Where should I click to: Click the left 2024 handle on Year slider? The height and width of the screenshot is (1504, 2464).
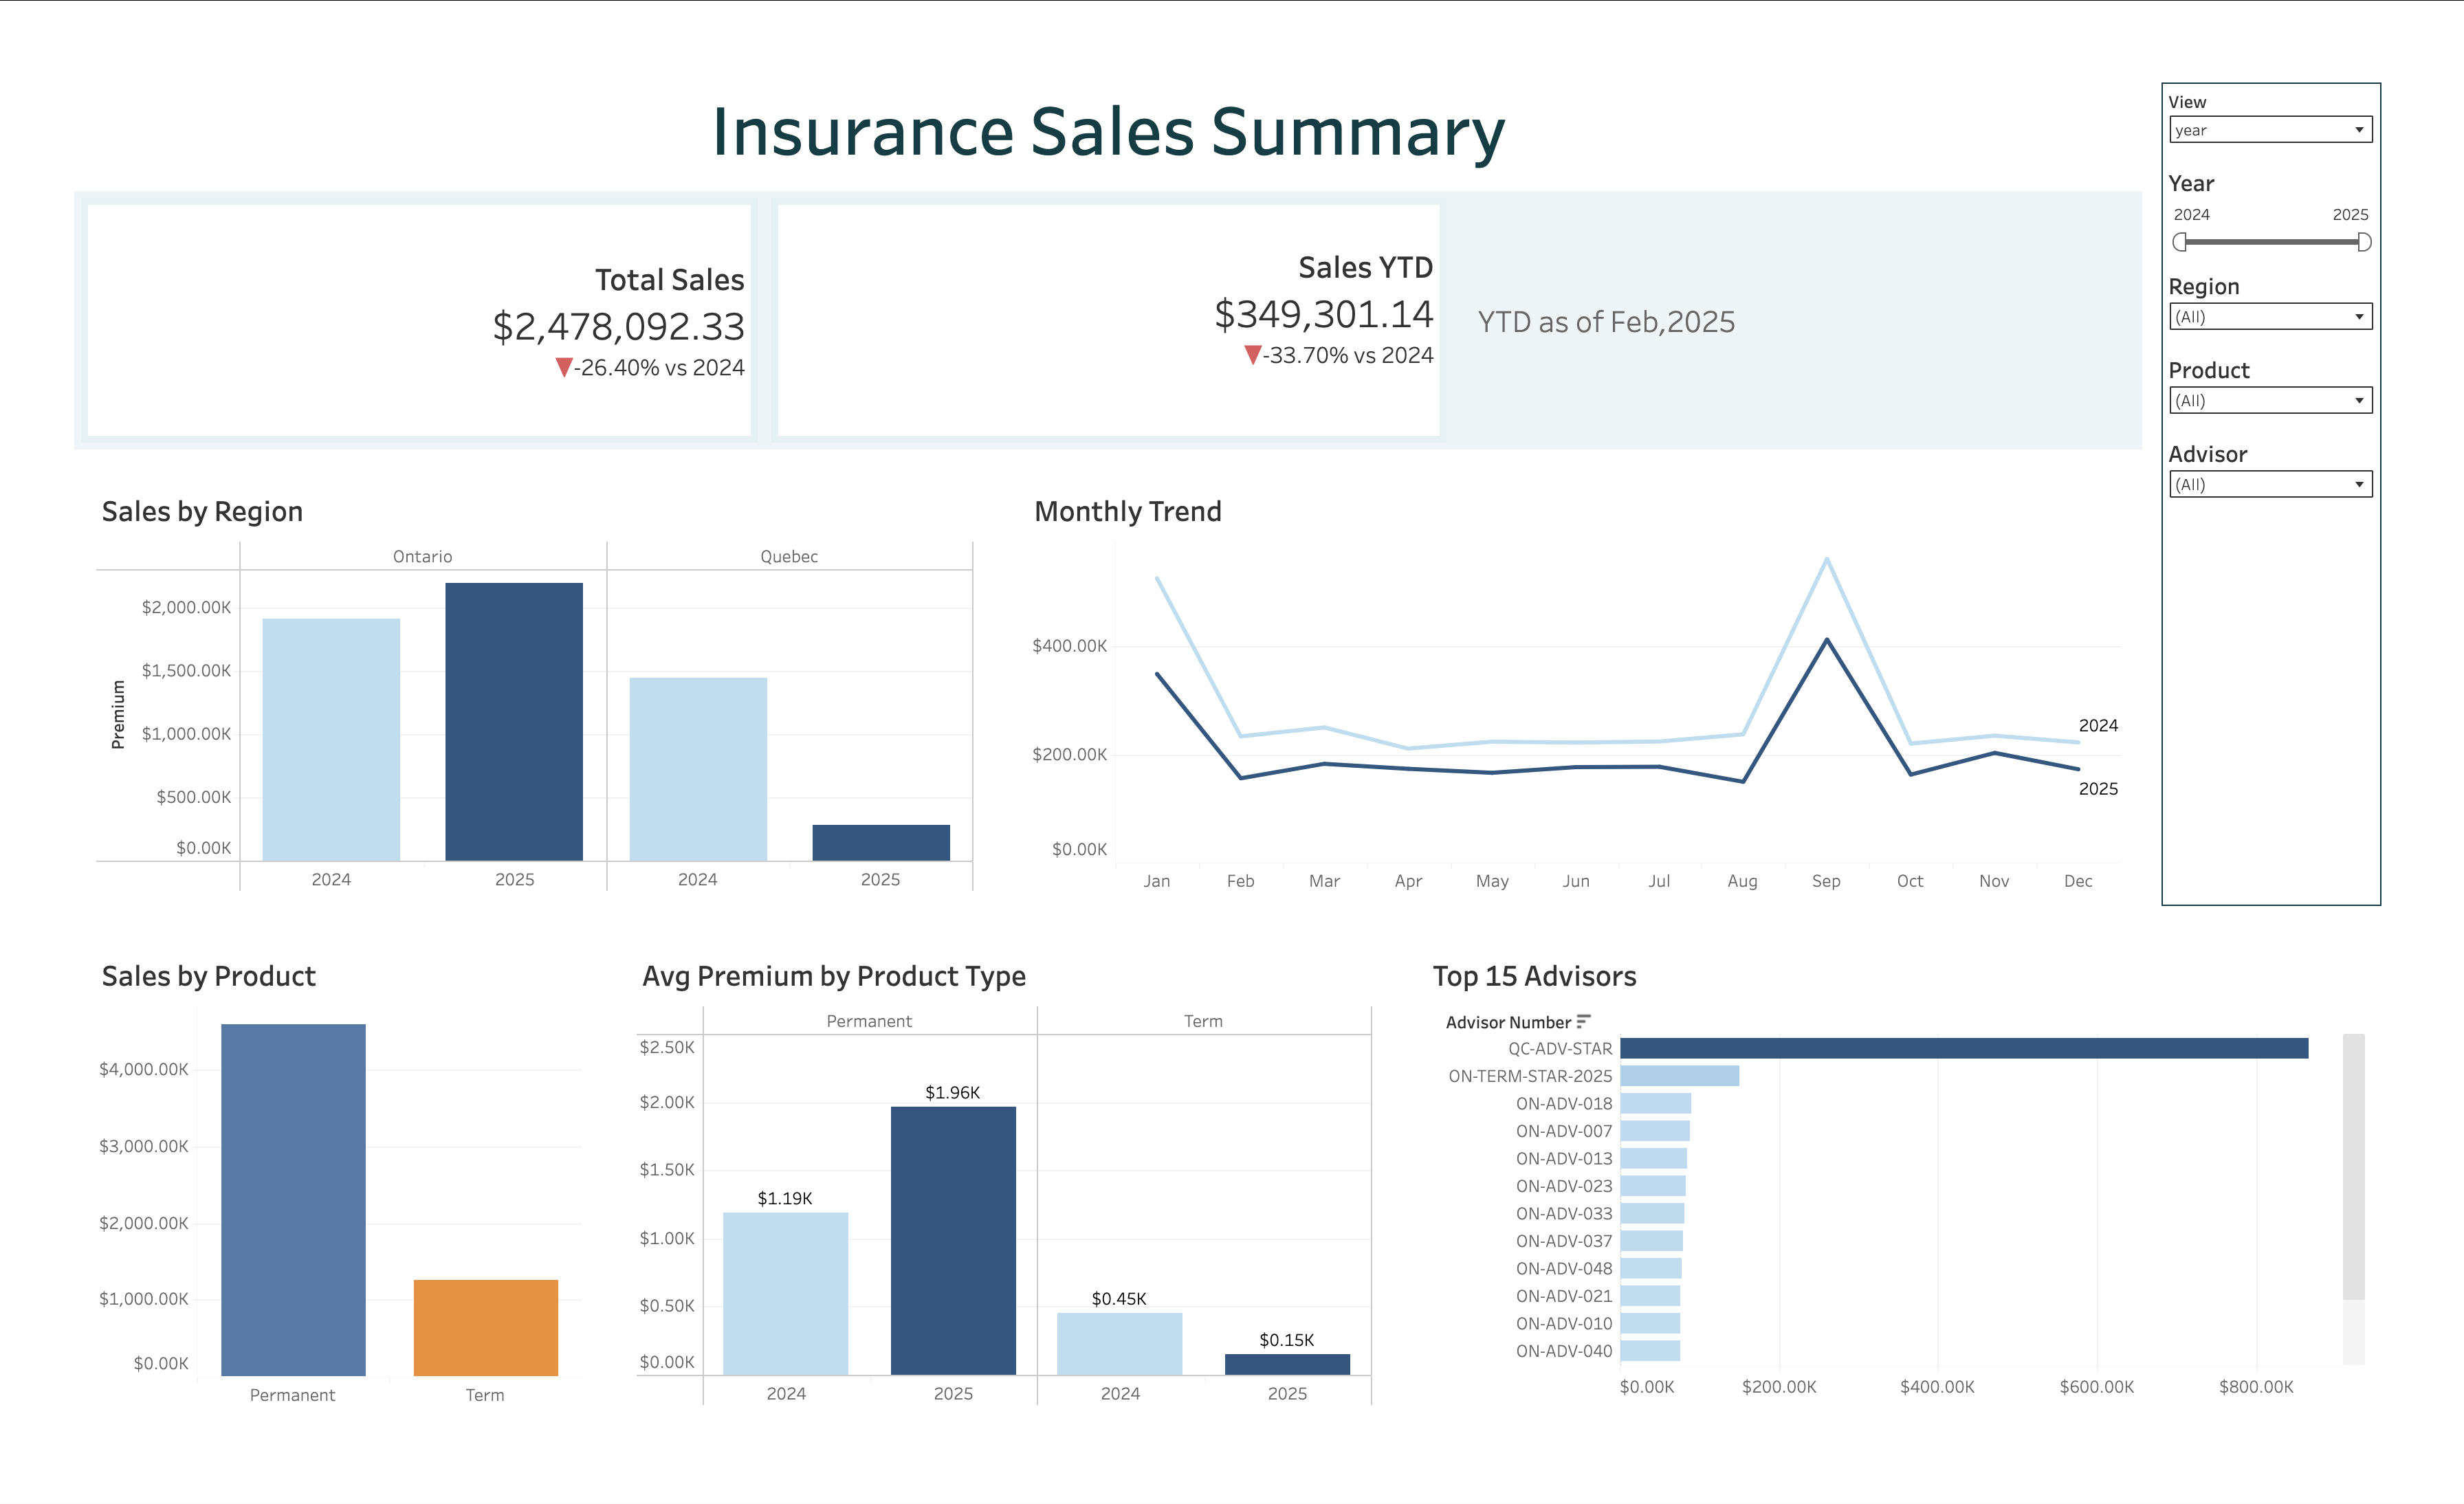tap(2180, 240)
